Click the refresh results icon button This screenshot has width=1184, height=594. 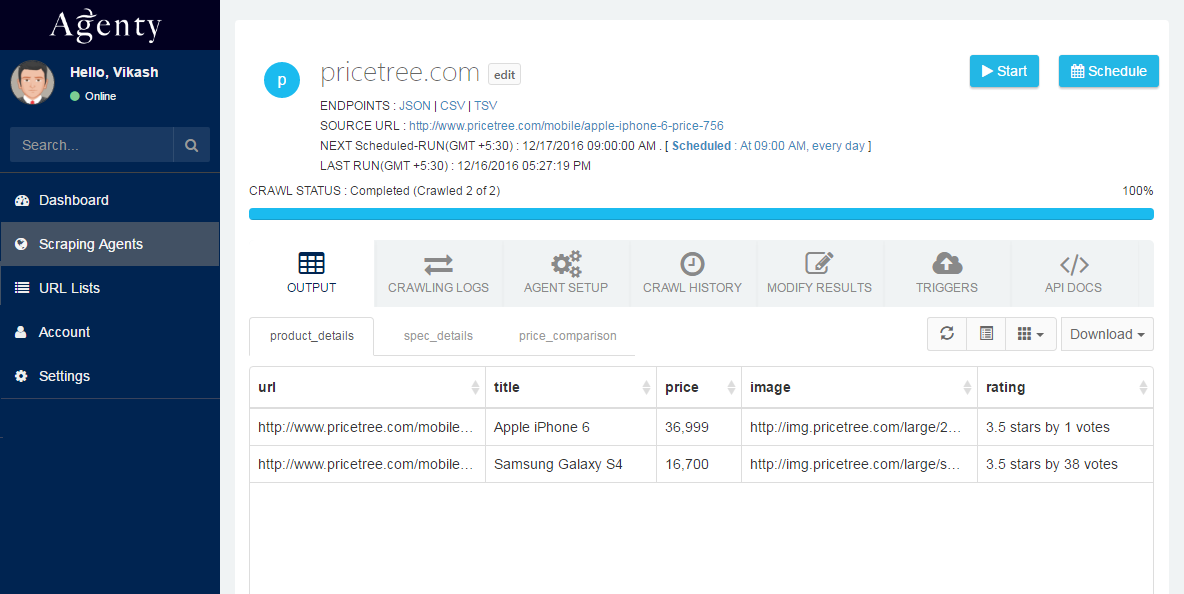tap(947, 334)
